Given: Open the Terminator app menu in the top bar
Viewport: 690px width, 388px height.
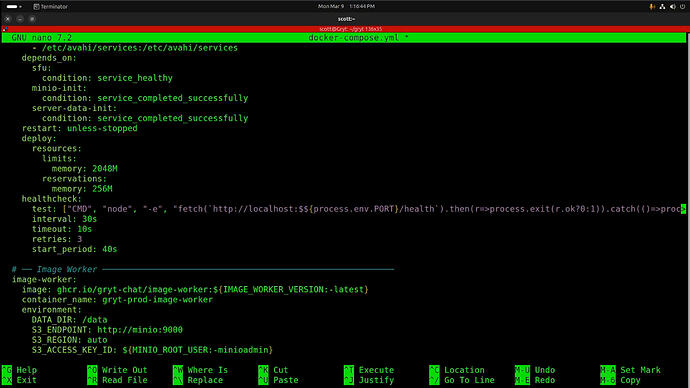Looking at the screenshot, I should point(51,7).
